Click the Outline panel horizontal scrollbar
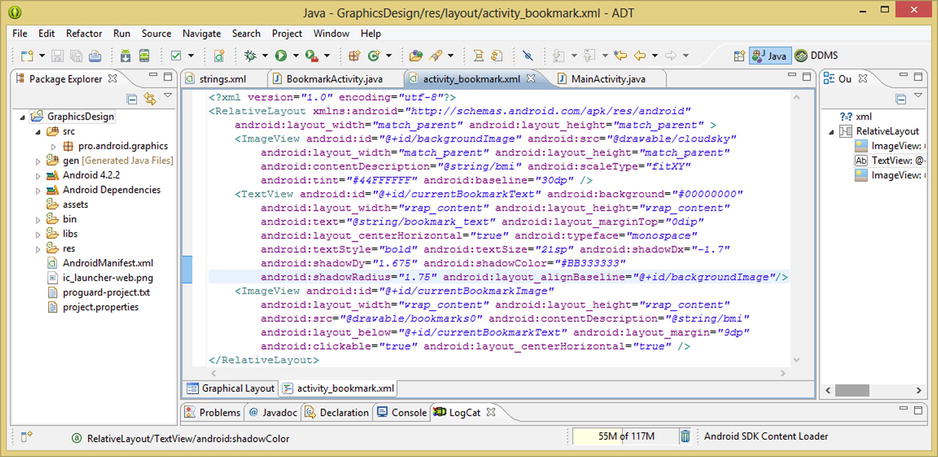The width and height of the screenshot is (938, 457). pyautogui.click(x=852, y=390)
